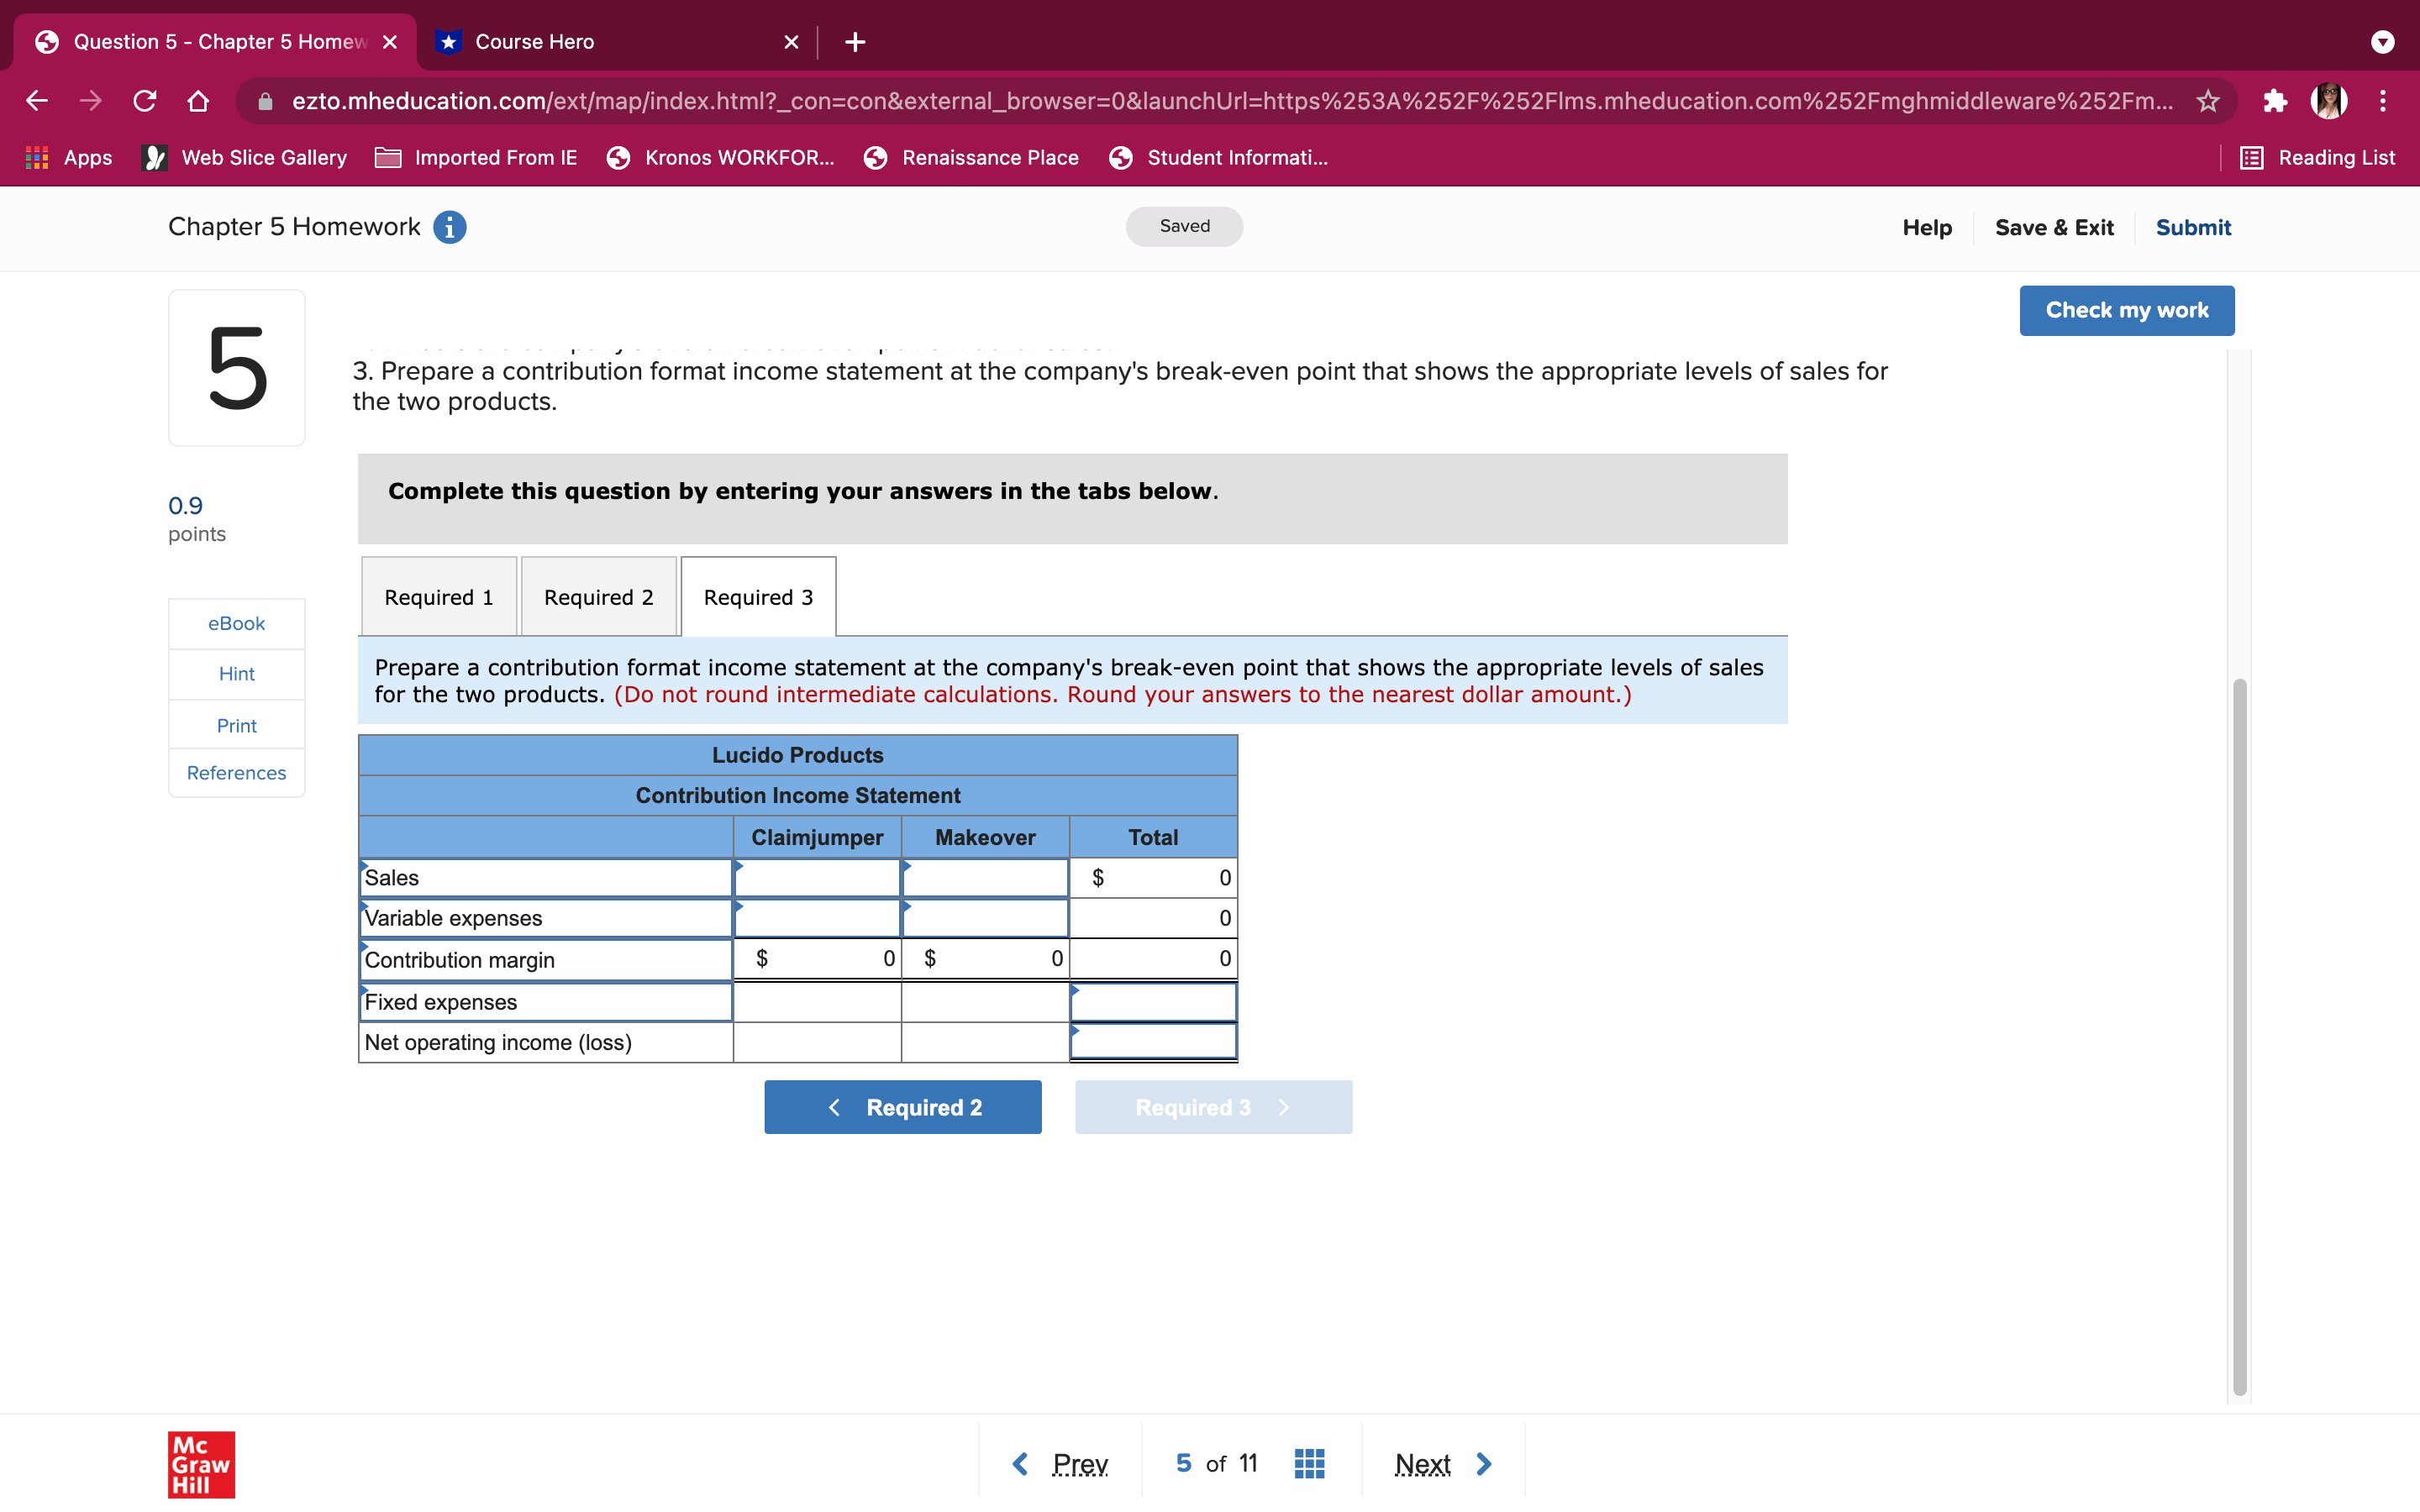Switch to the Required 1 tab

pyautogui.click(x=438, y=597)
